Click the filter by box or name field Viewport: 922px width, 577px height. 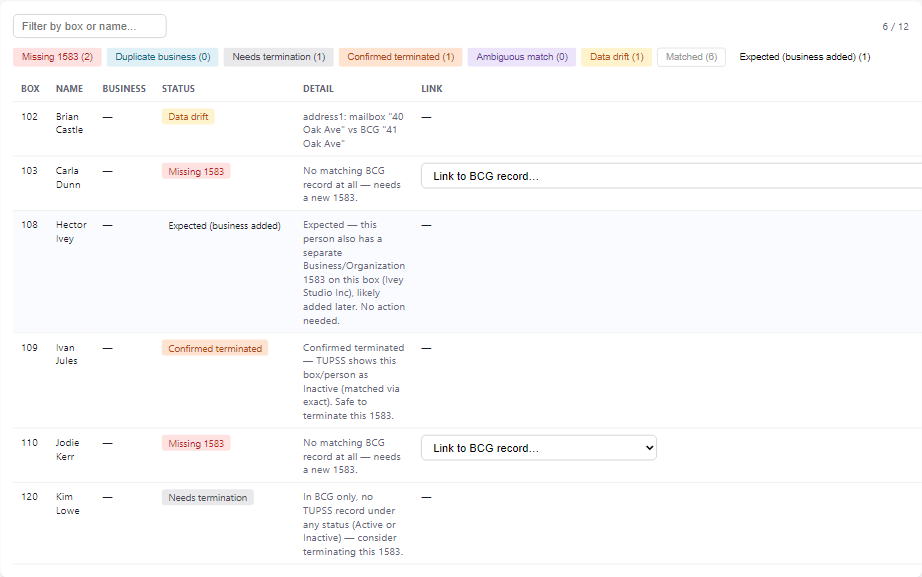[x=89, y=26]
